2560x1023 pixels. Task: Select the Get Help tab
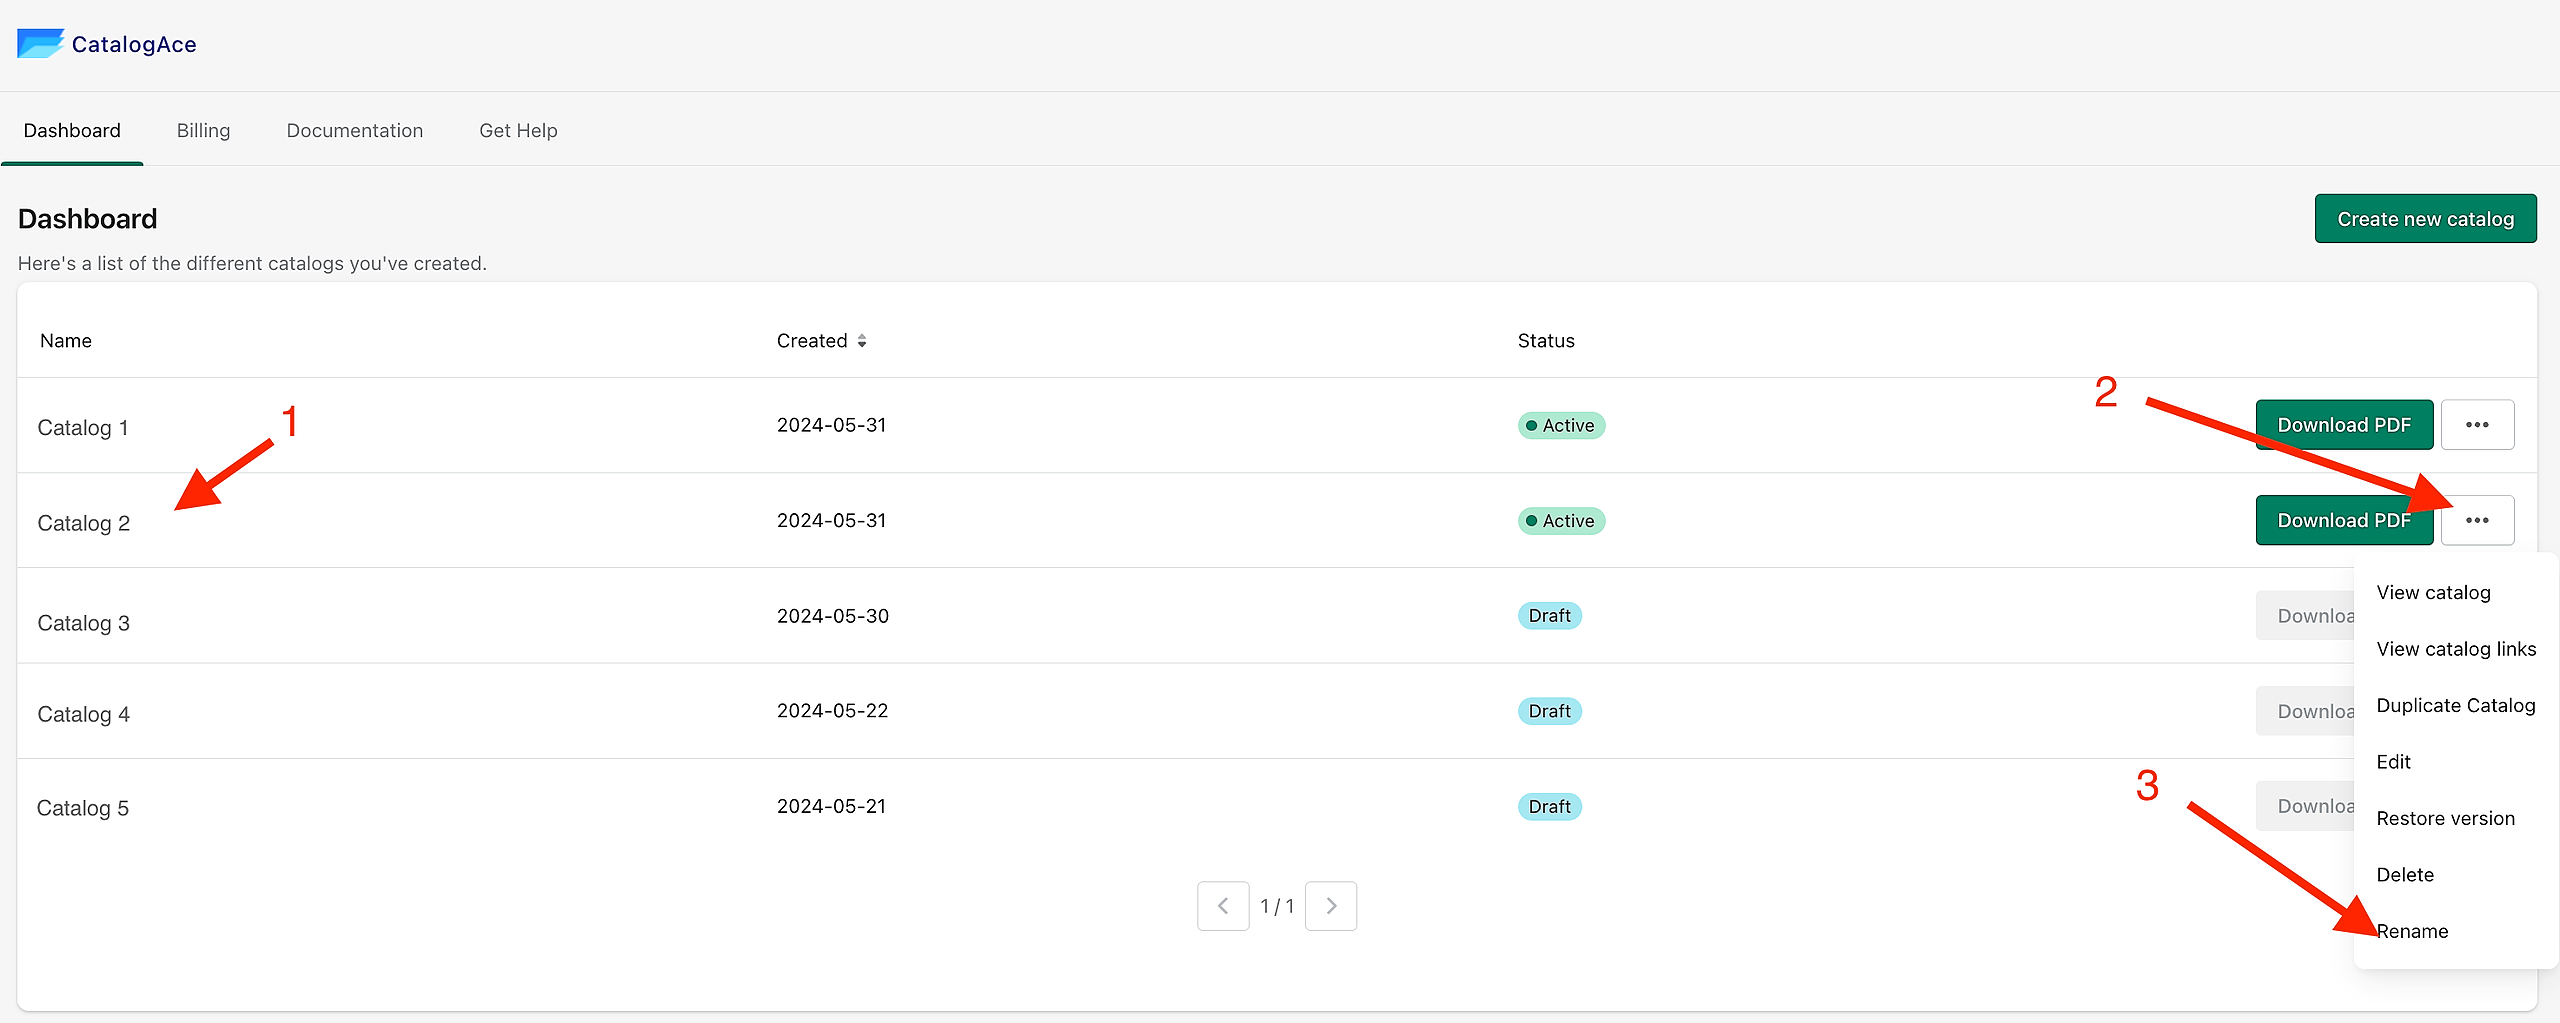(x=518, y=131)
